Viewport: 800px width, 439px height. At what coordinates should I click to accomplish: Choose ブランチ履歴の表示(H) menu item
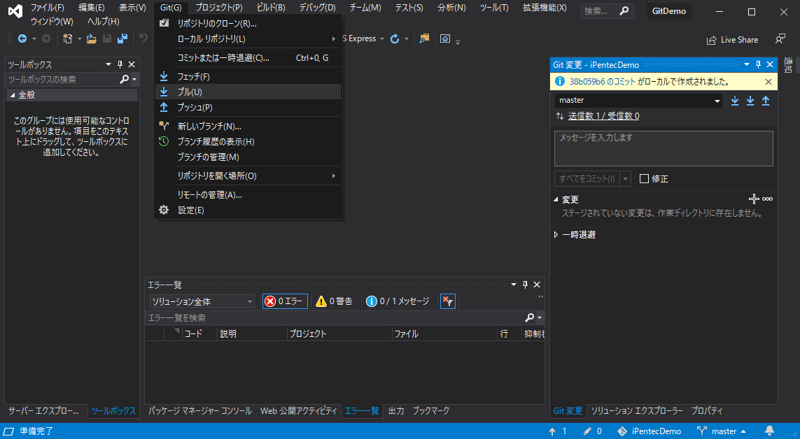click(x=248, y=141)
